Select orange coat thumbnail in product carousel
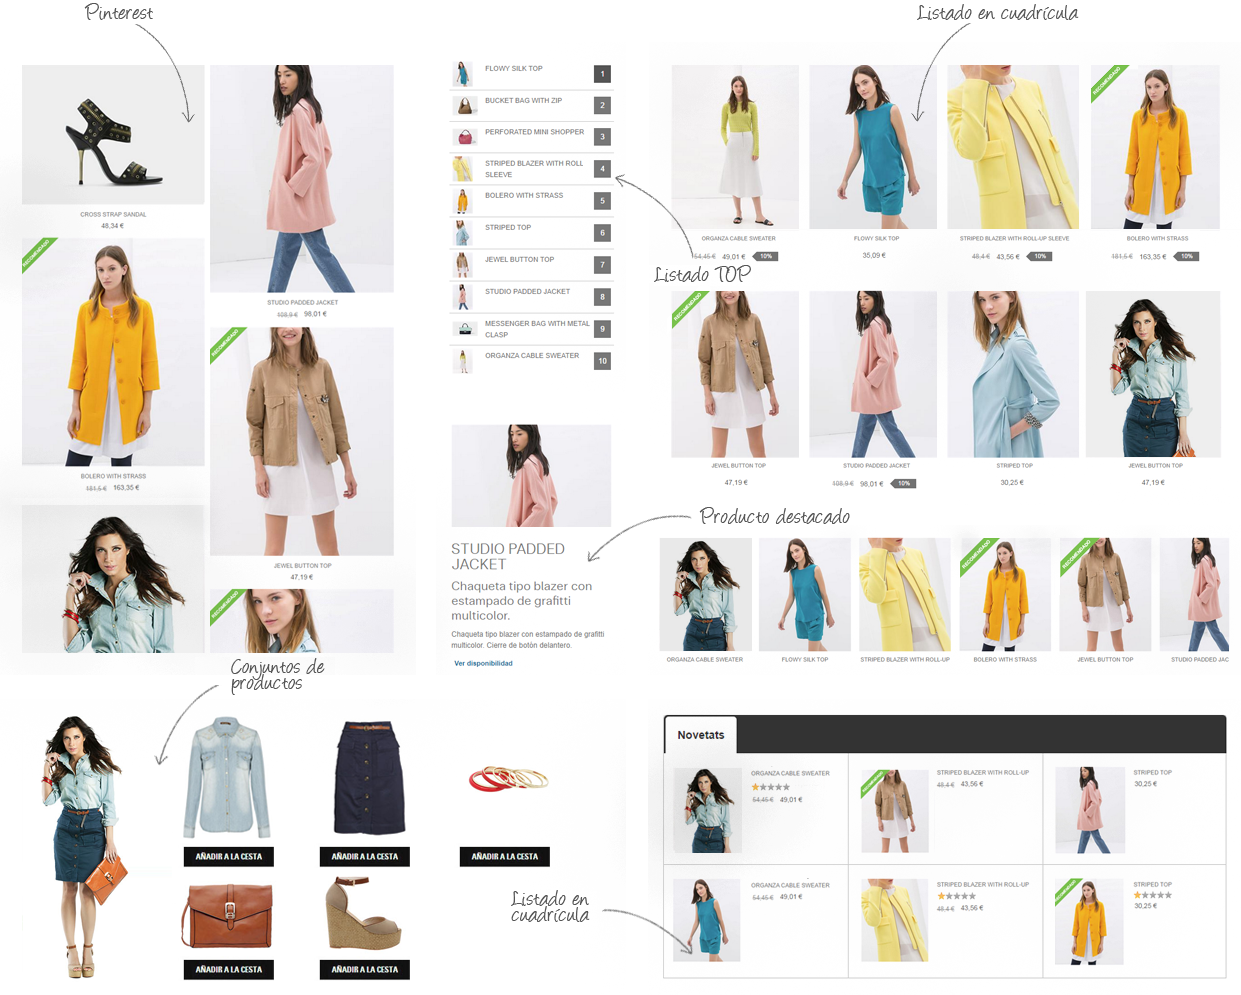This screenshot has height=995, width=1241. coord(1005,594)
